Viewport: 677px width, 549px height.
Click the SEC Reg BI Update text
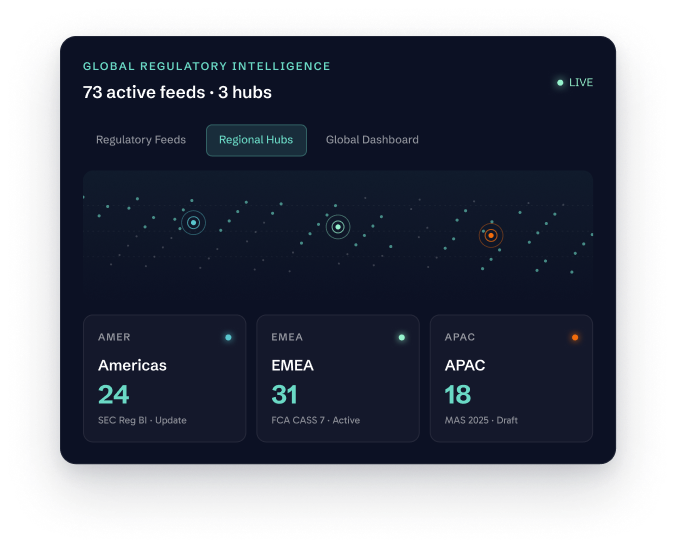[x=142, y=420]
